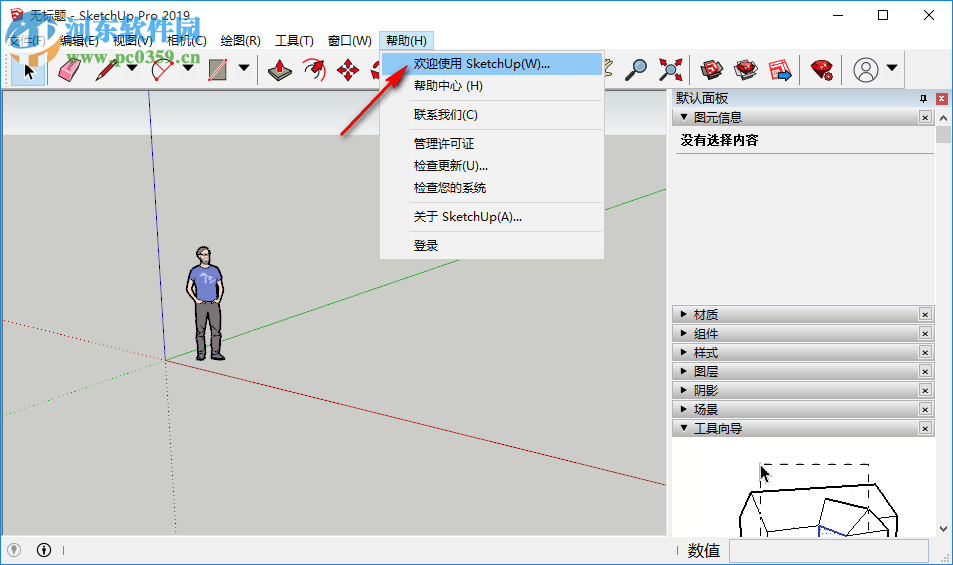953x565 pixels.
Task: Close the 组件 components panel
Action: pyautogui.click(x=925, y=333)
